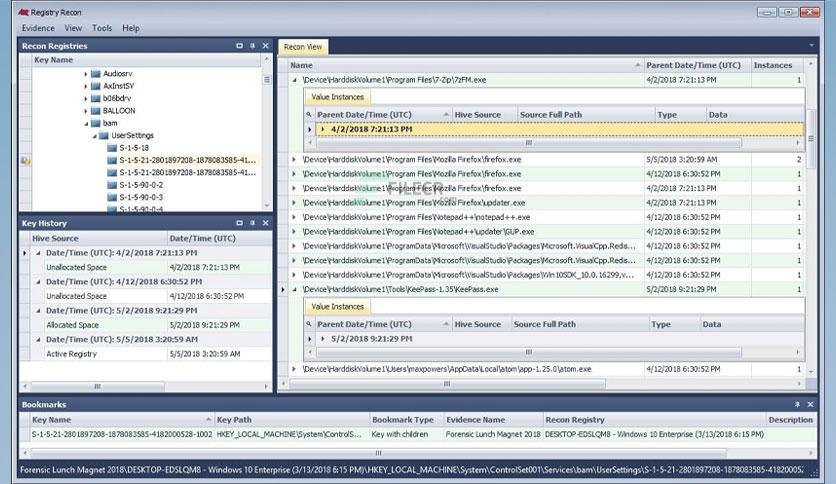Click the bookmark marker beside the selected key
The image size is (836, 484).
[26, 160]
